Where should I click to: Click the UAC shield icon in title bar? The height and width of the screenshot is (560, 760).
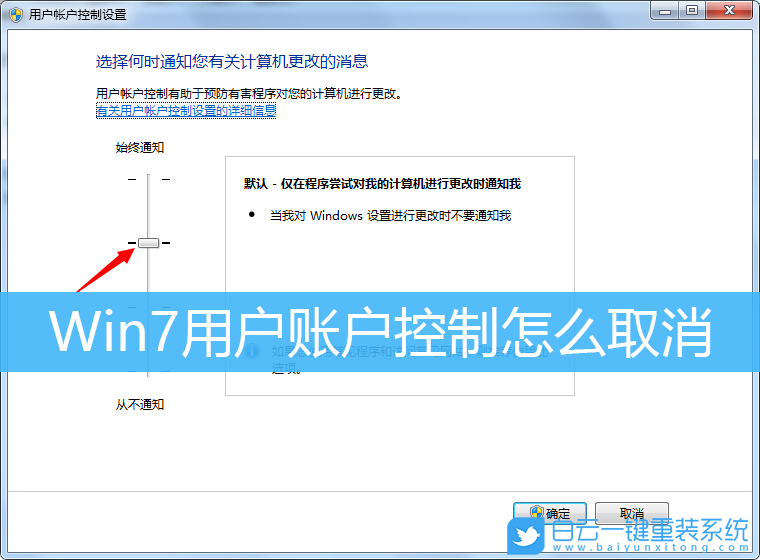click(16, 14)
